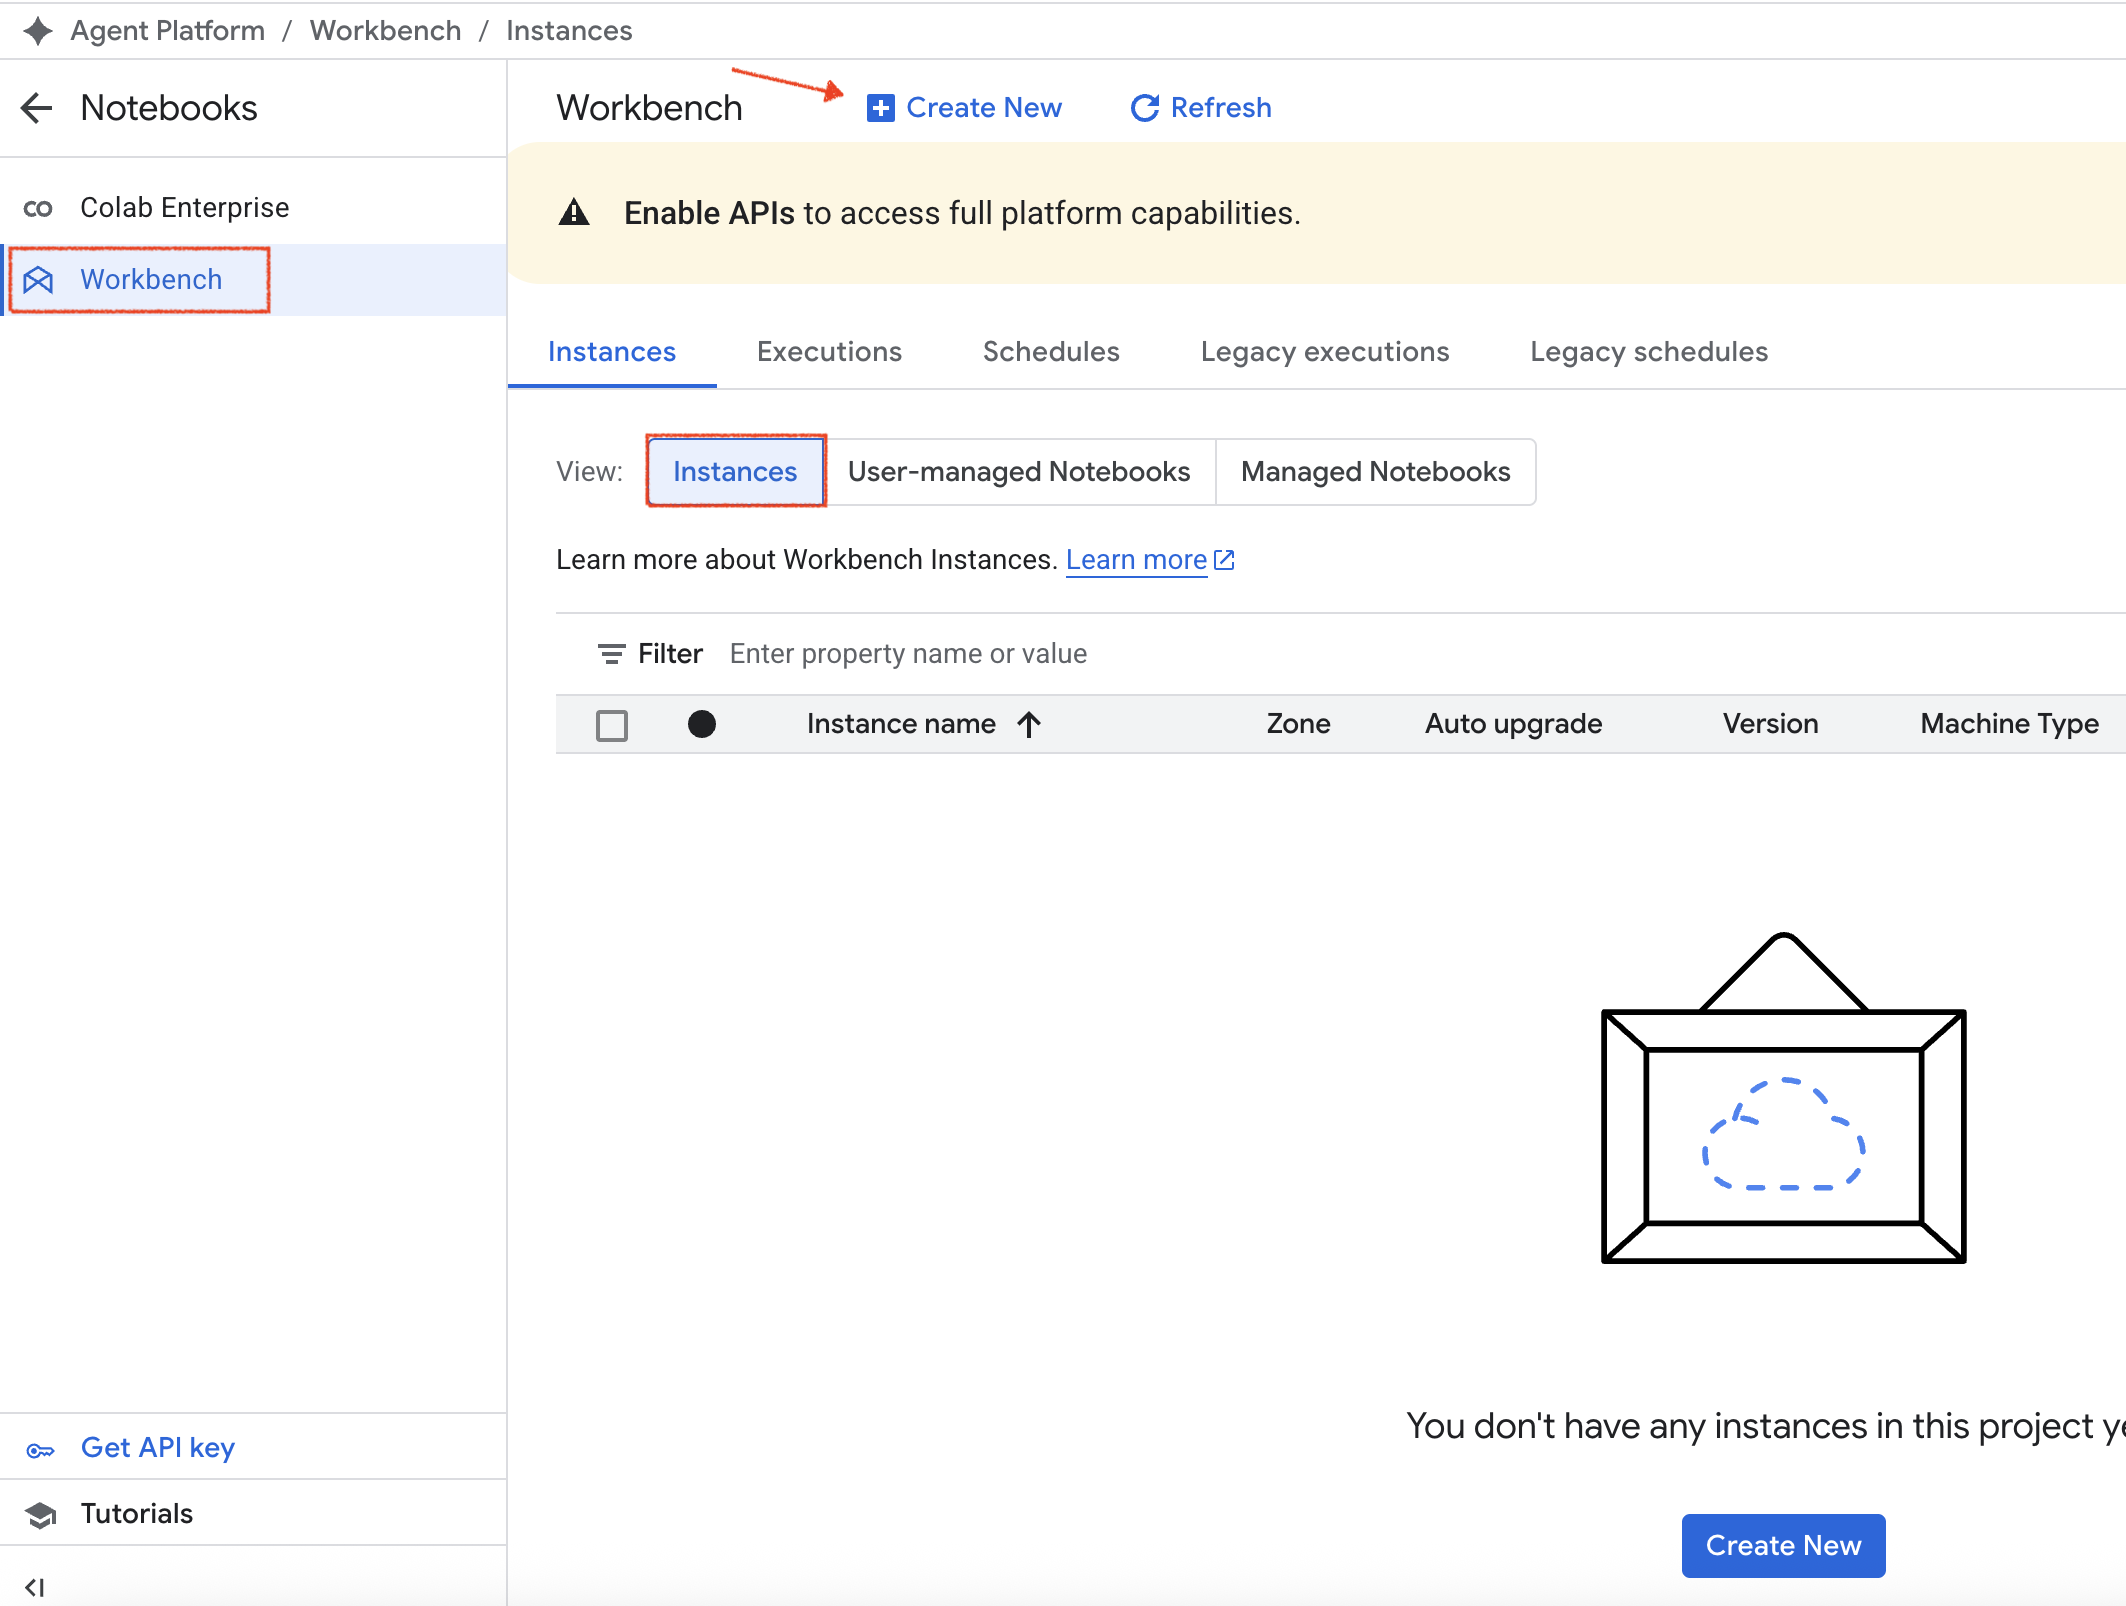Collapse the sidebar with the bottom chevron
Image resolution: width=2126 pixels, height=1606 pixels.
[35, 1587]
